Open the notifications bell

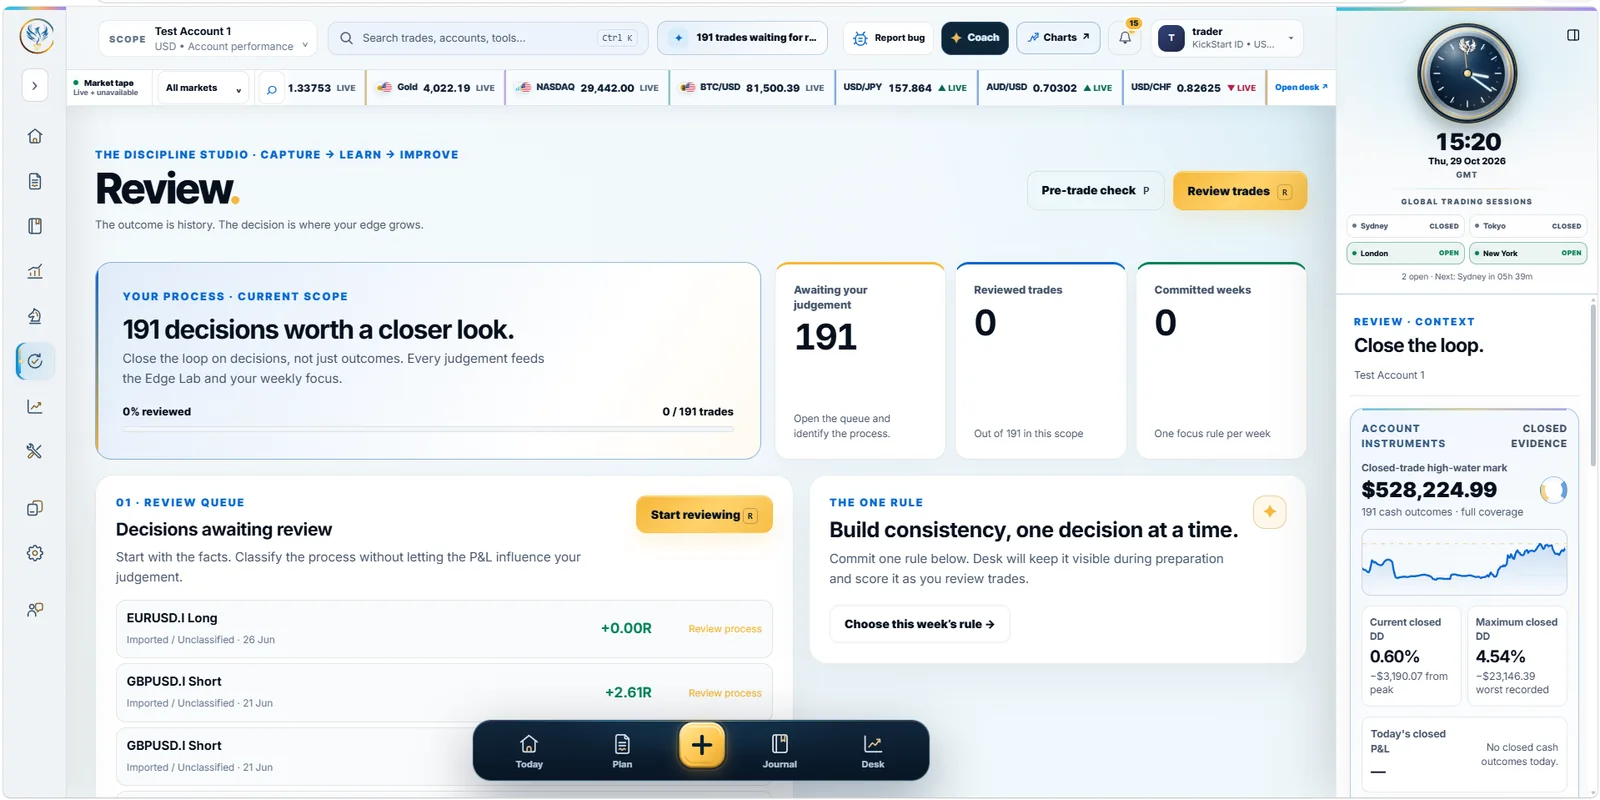point(1125,38)
